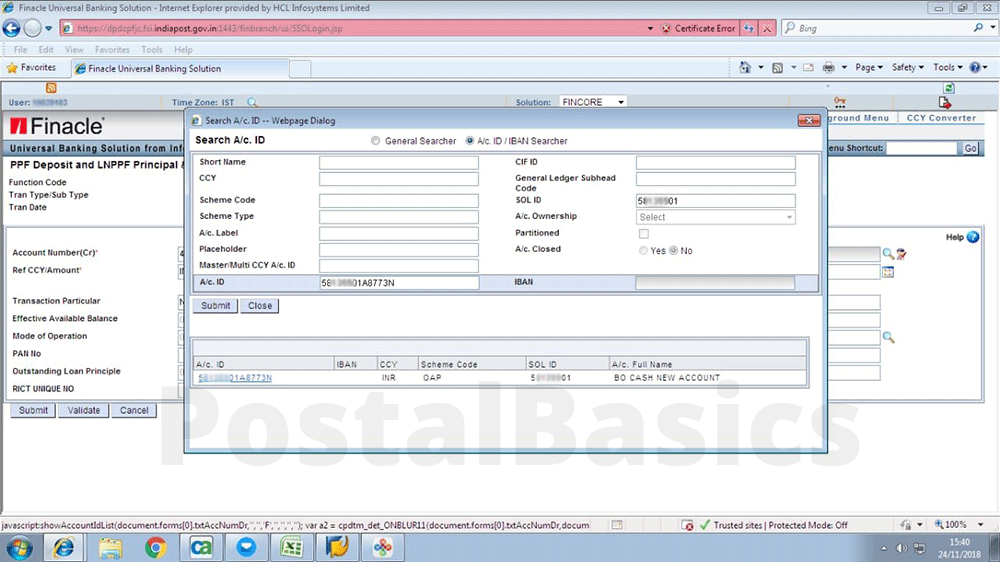Open Chrome from the Windows taskbar
This screenshot has width=1000, height=562.
coord(155,547)
